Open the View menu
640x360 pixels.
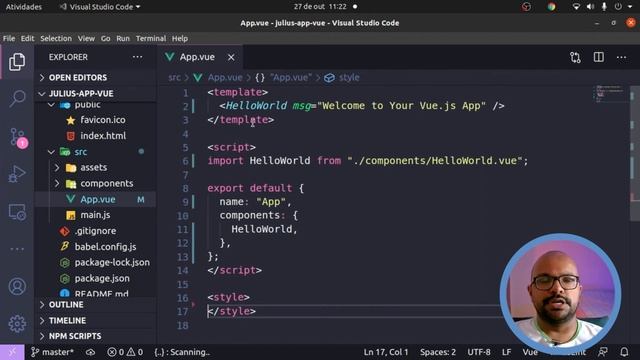point(86,38)
